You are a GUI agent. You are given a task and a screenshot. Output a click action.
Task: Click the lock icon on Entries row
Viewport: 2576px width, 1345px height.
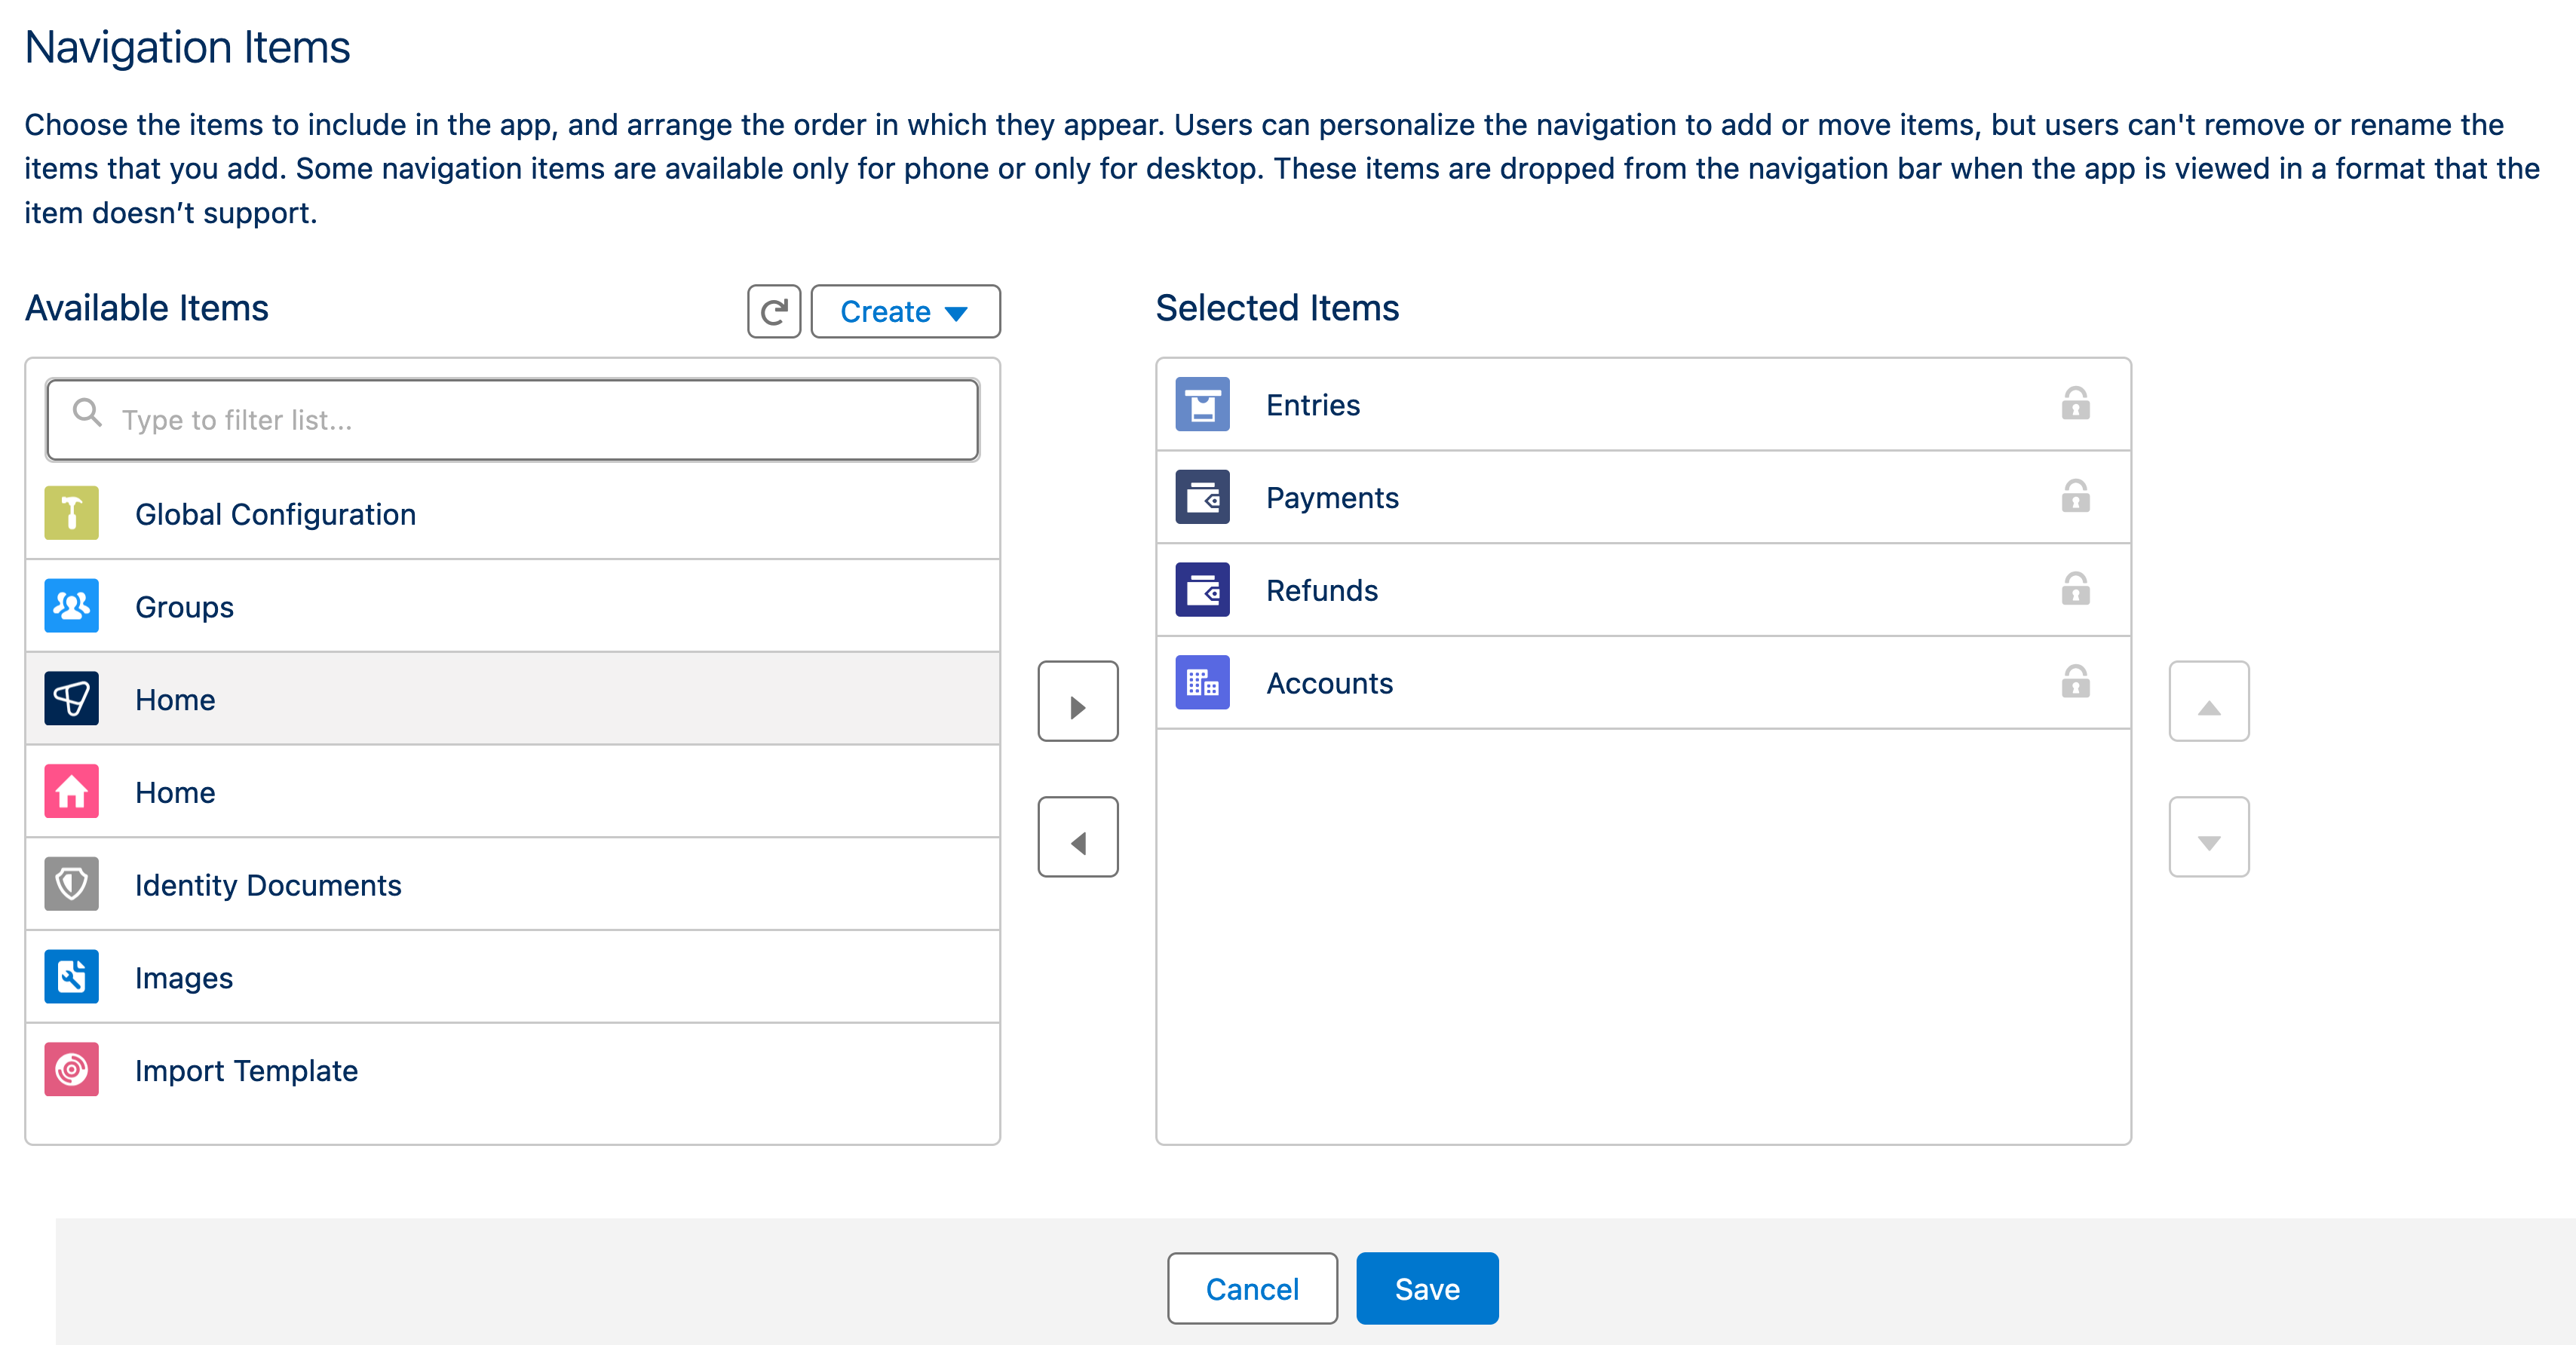(x=2075, y=403)
